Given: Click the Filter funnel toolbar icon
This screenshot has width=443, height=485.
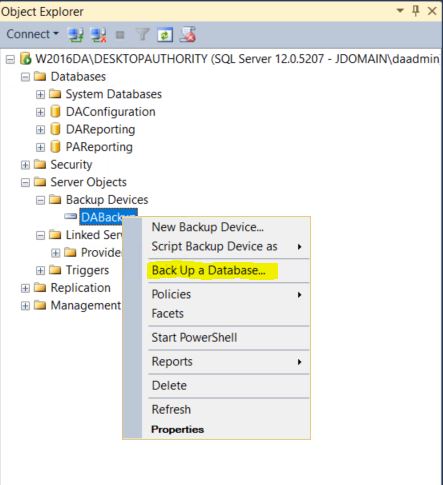Looking at the screenshot, I should pyautogui.click(x=143, y=34).
